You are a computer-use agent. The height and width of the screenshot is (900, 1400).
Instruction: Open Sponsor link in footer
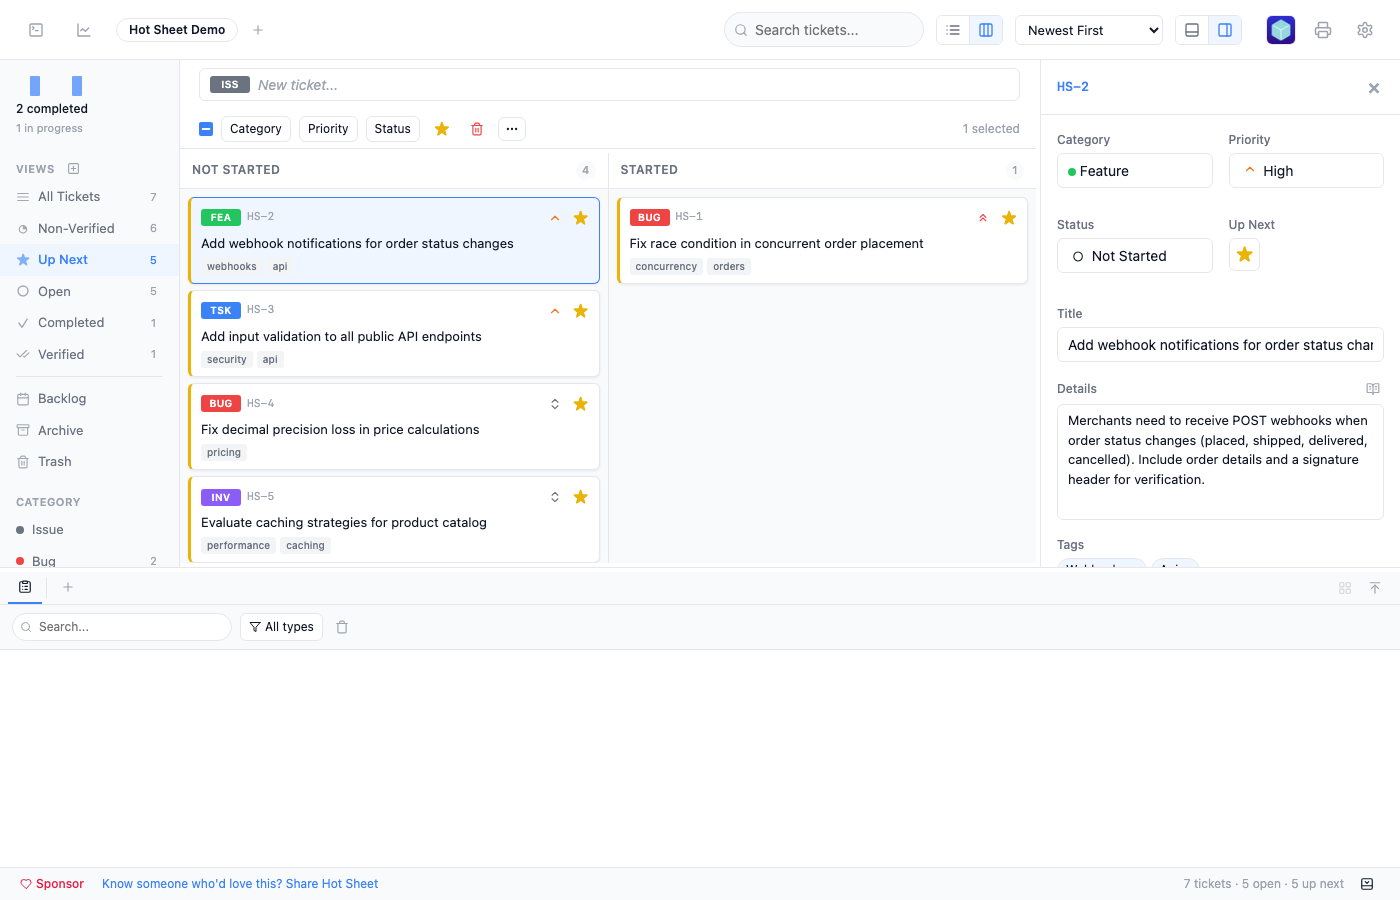pyautogui.click(x=52, y=884)
